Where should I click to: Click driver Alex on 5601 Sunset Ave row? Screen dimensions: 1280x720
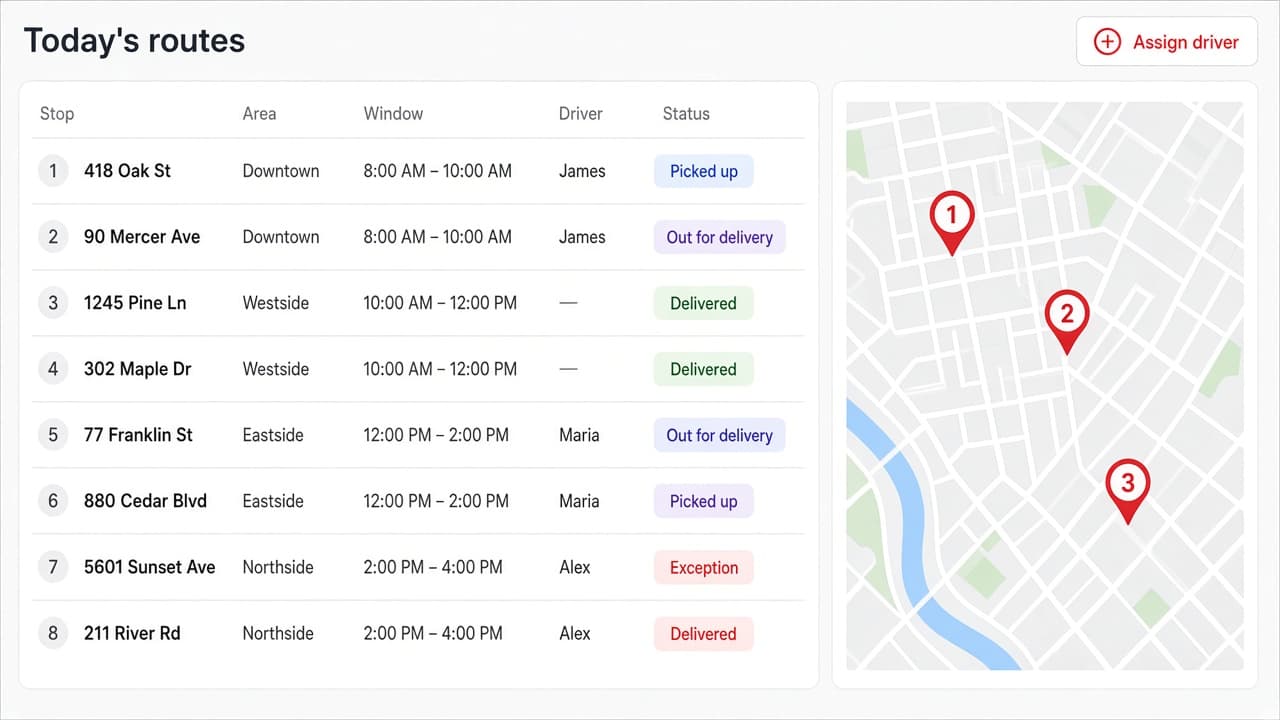[x=575, y=567]
